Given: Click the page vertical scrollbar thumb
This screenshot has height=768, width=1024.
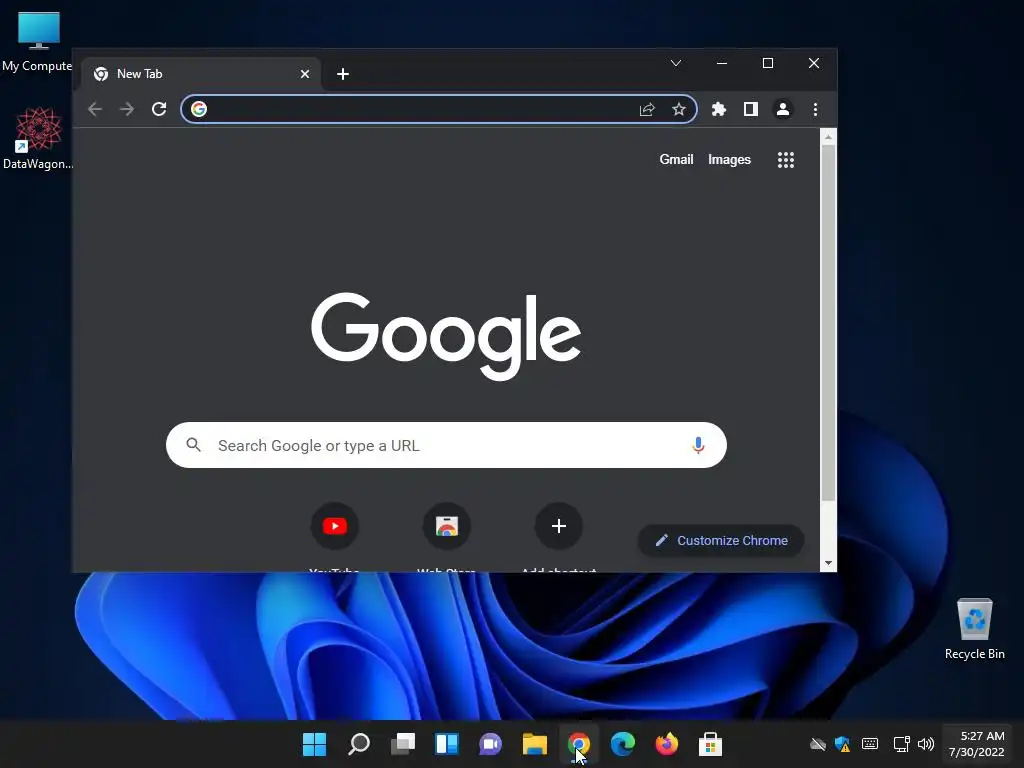Looking at the screenshot, I should pyautogui.click(x=828, y=323).
